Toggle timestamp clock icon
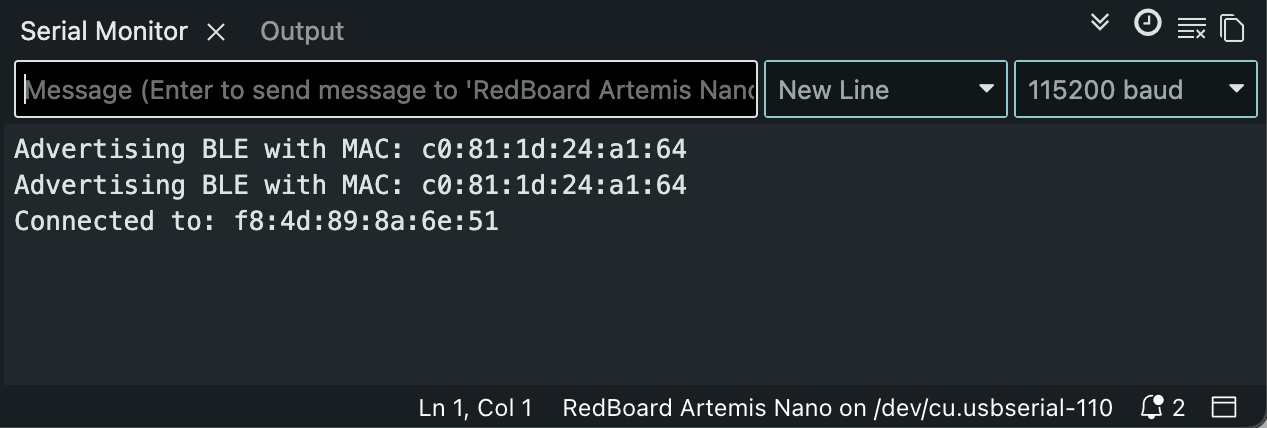This screenshot has width=1267, height=428. point(1147,23)
